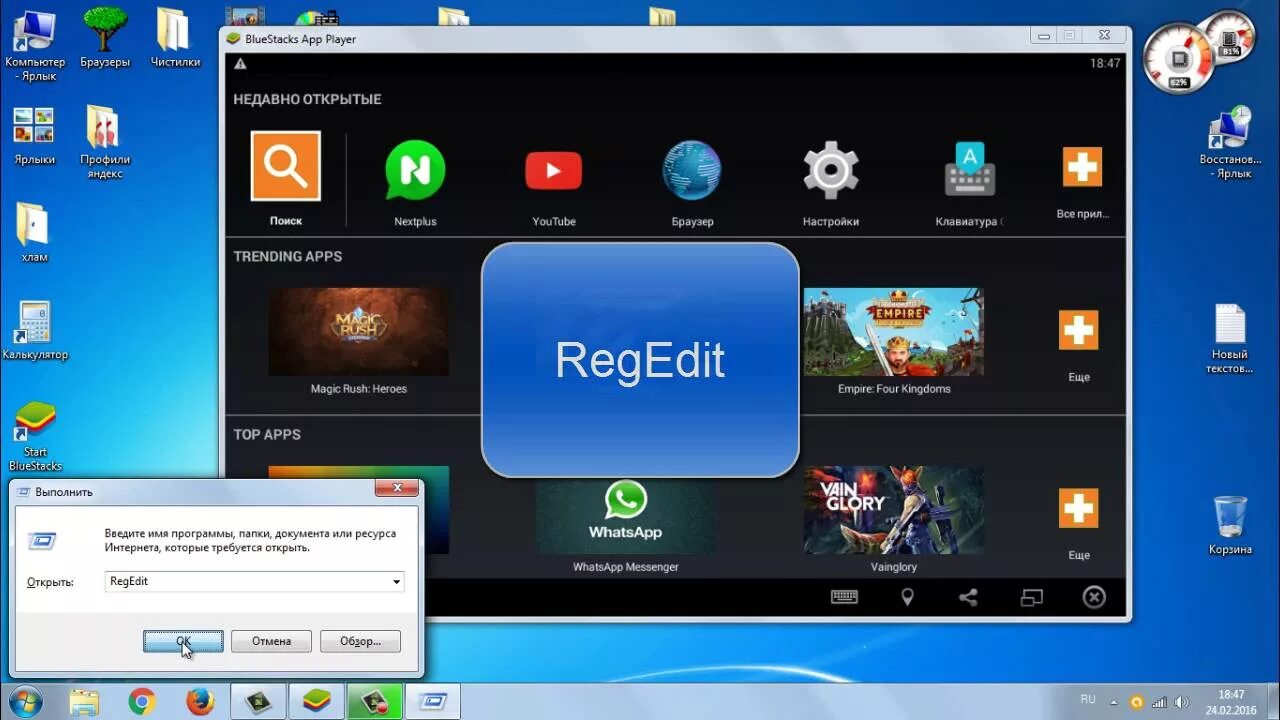Open the WhatsApp Messenger thumbnail

click(x=626, y=516)
